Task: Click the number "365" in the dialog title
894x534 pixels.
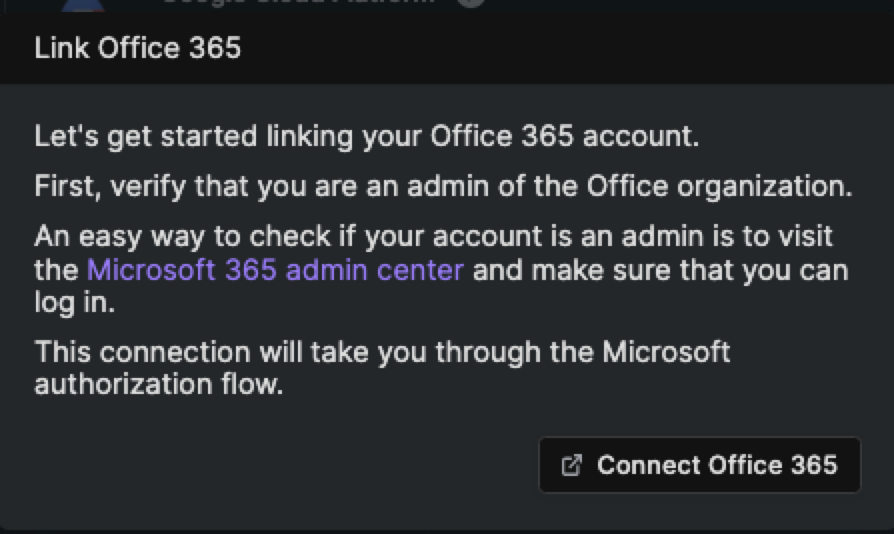Action: pos(215,47)
